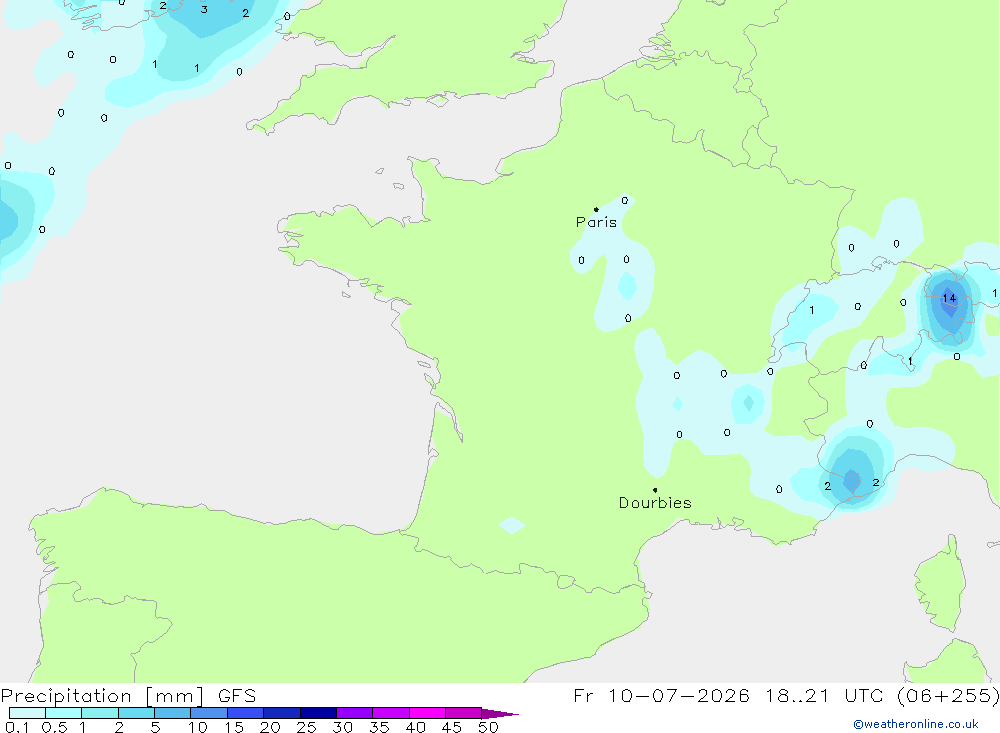Click the 14 mm precipitation value
The width and height of the screenshot is (1000, 733).
(x=949, y=298)
